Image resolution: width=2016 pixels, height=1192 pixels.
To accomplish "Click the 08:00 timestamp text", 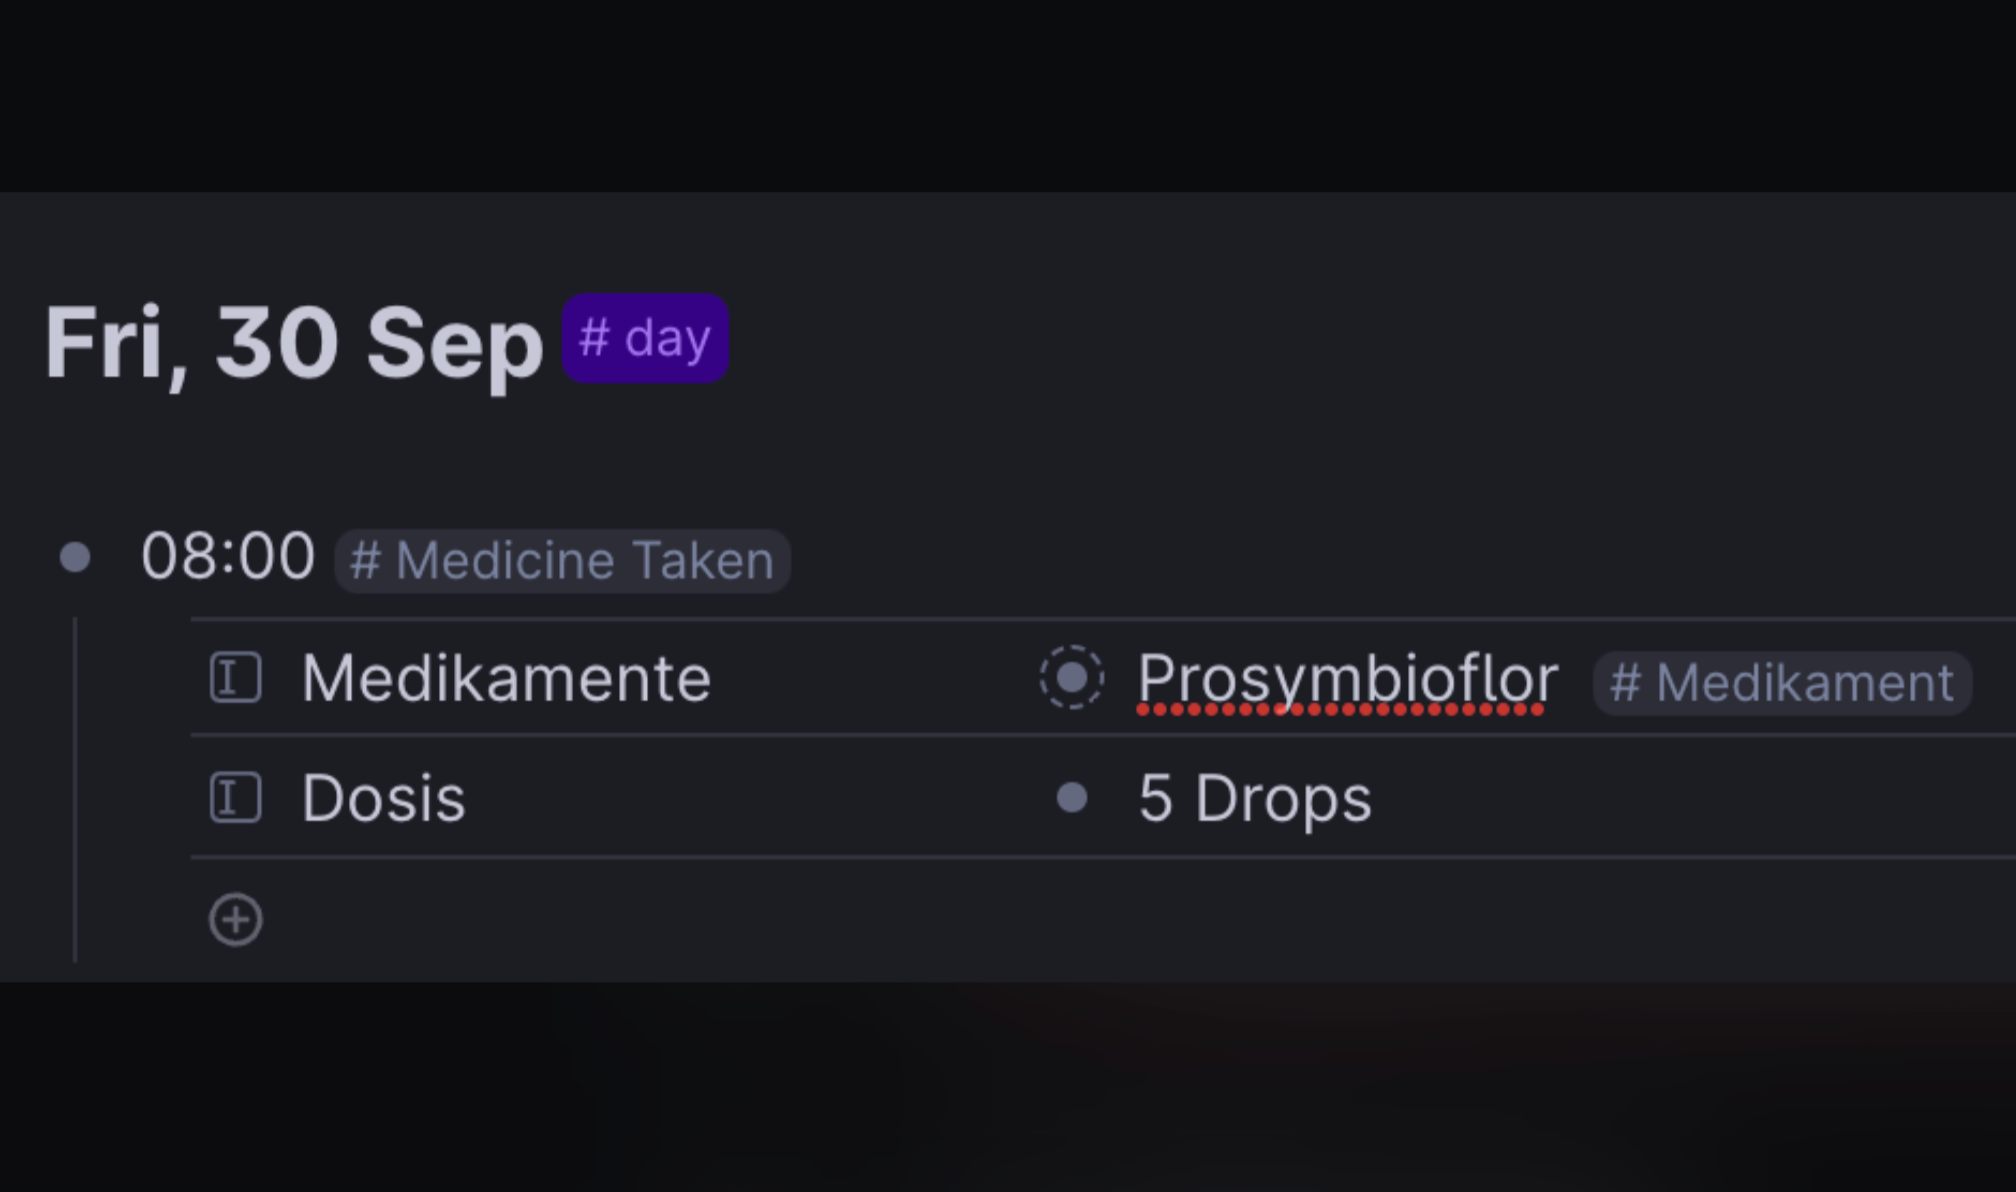I will [x=228, y=556].
